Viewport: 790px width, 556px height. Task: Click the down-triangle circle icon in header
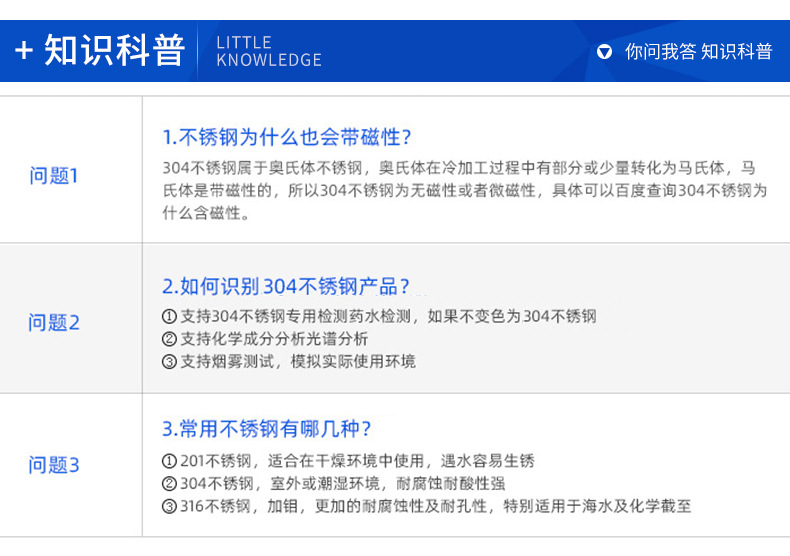click(604, 51)
